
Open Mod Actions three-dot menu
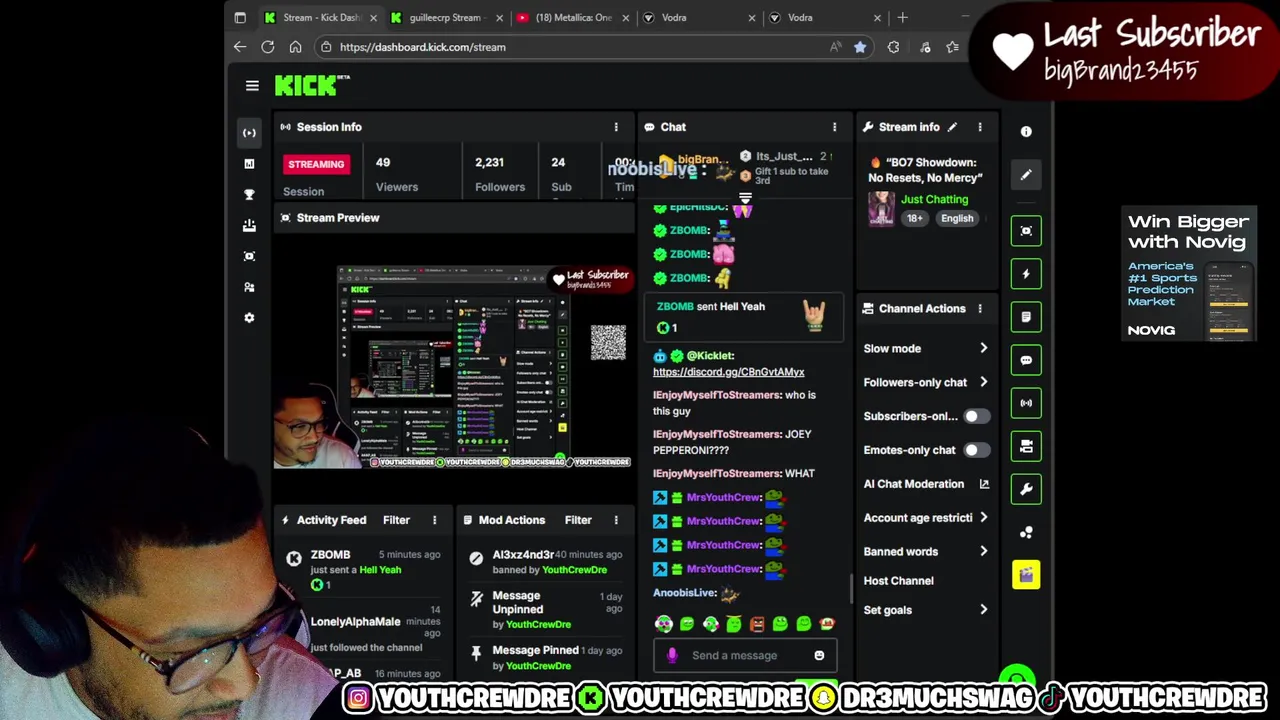click(x=616, y=520)
